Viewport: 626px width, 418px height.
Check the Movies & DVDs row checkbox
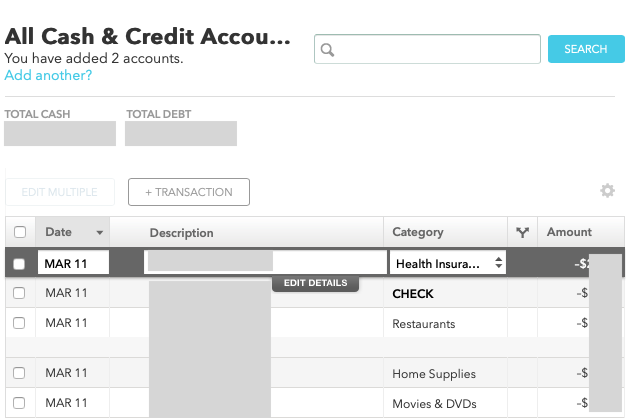coord(20,403)
